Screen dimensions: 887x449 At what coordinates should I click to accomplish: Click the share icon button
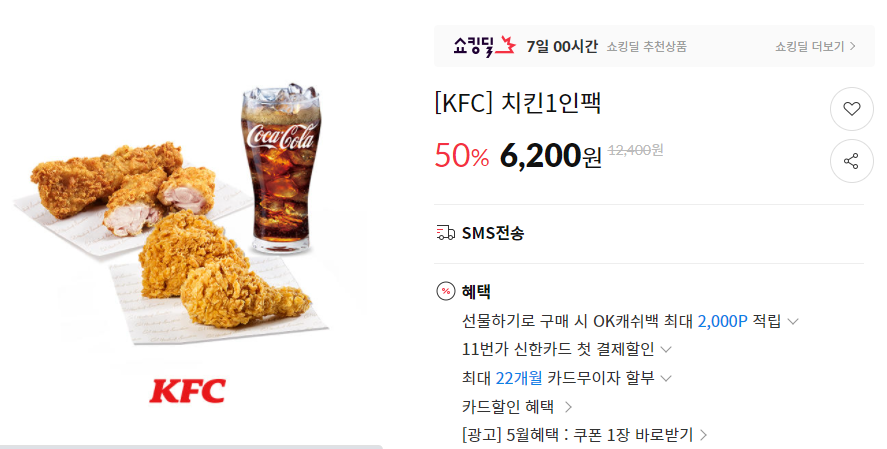click(851, 161)
